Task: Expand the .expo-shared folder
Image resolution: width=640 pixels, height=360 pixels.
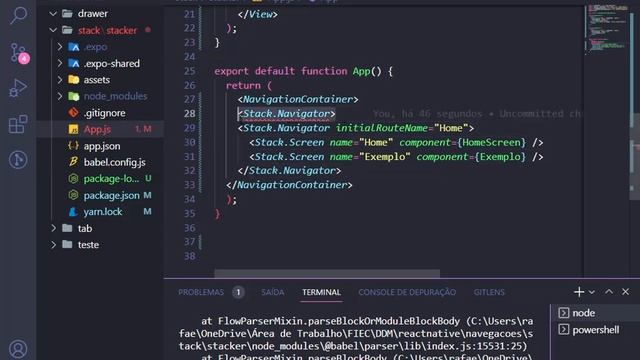Action: pos(60,63)
